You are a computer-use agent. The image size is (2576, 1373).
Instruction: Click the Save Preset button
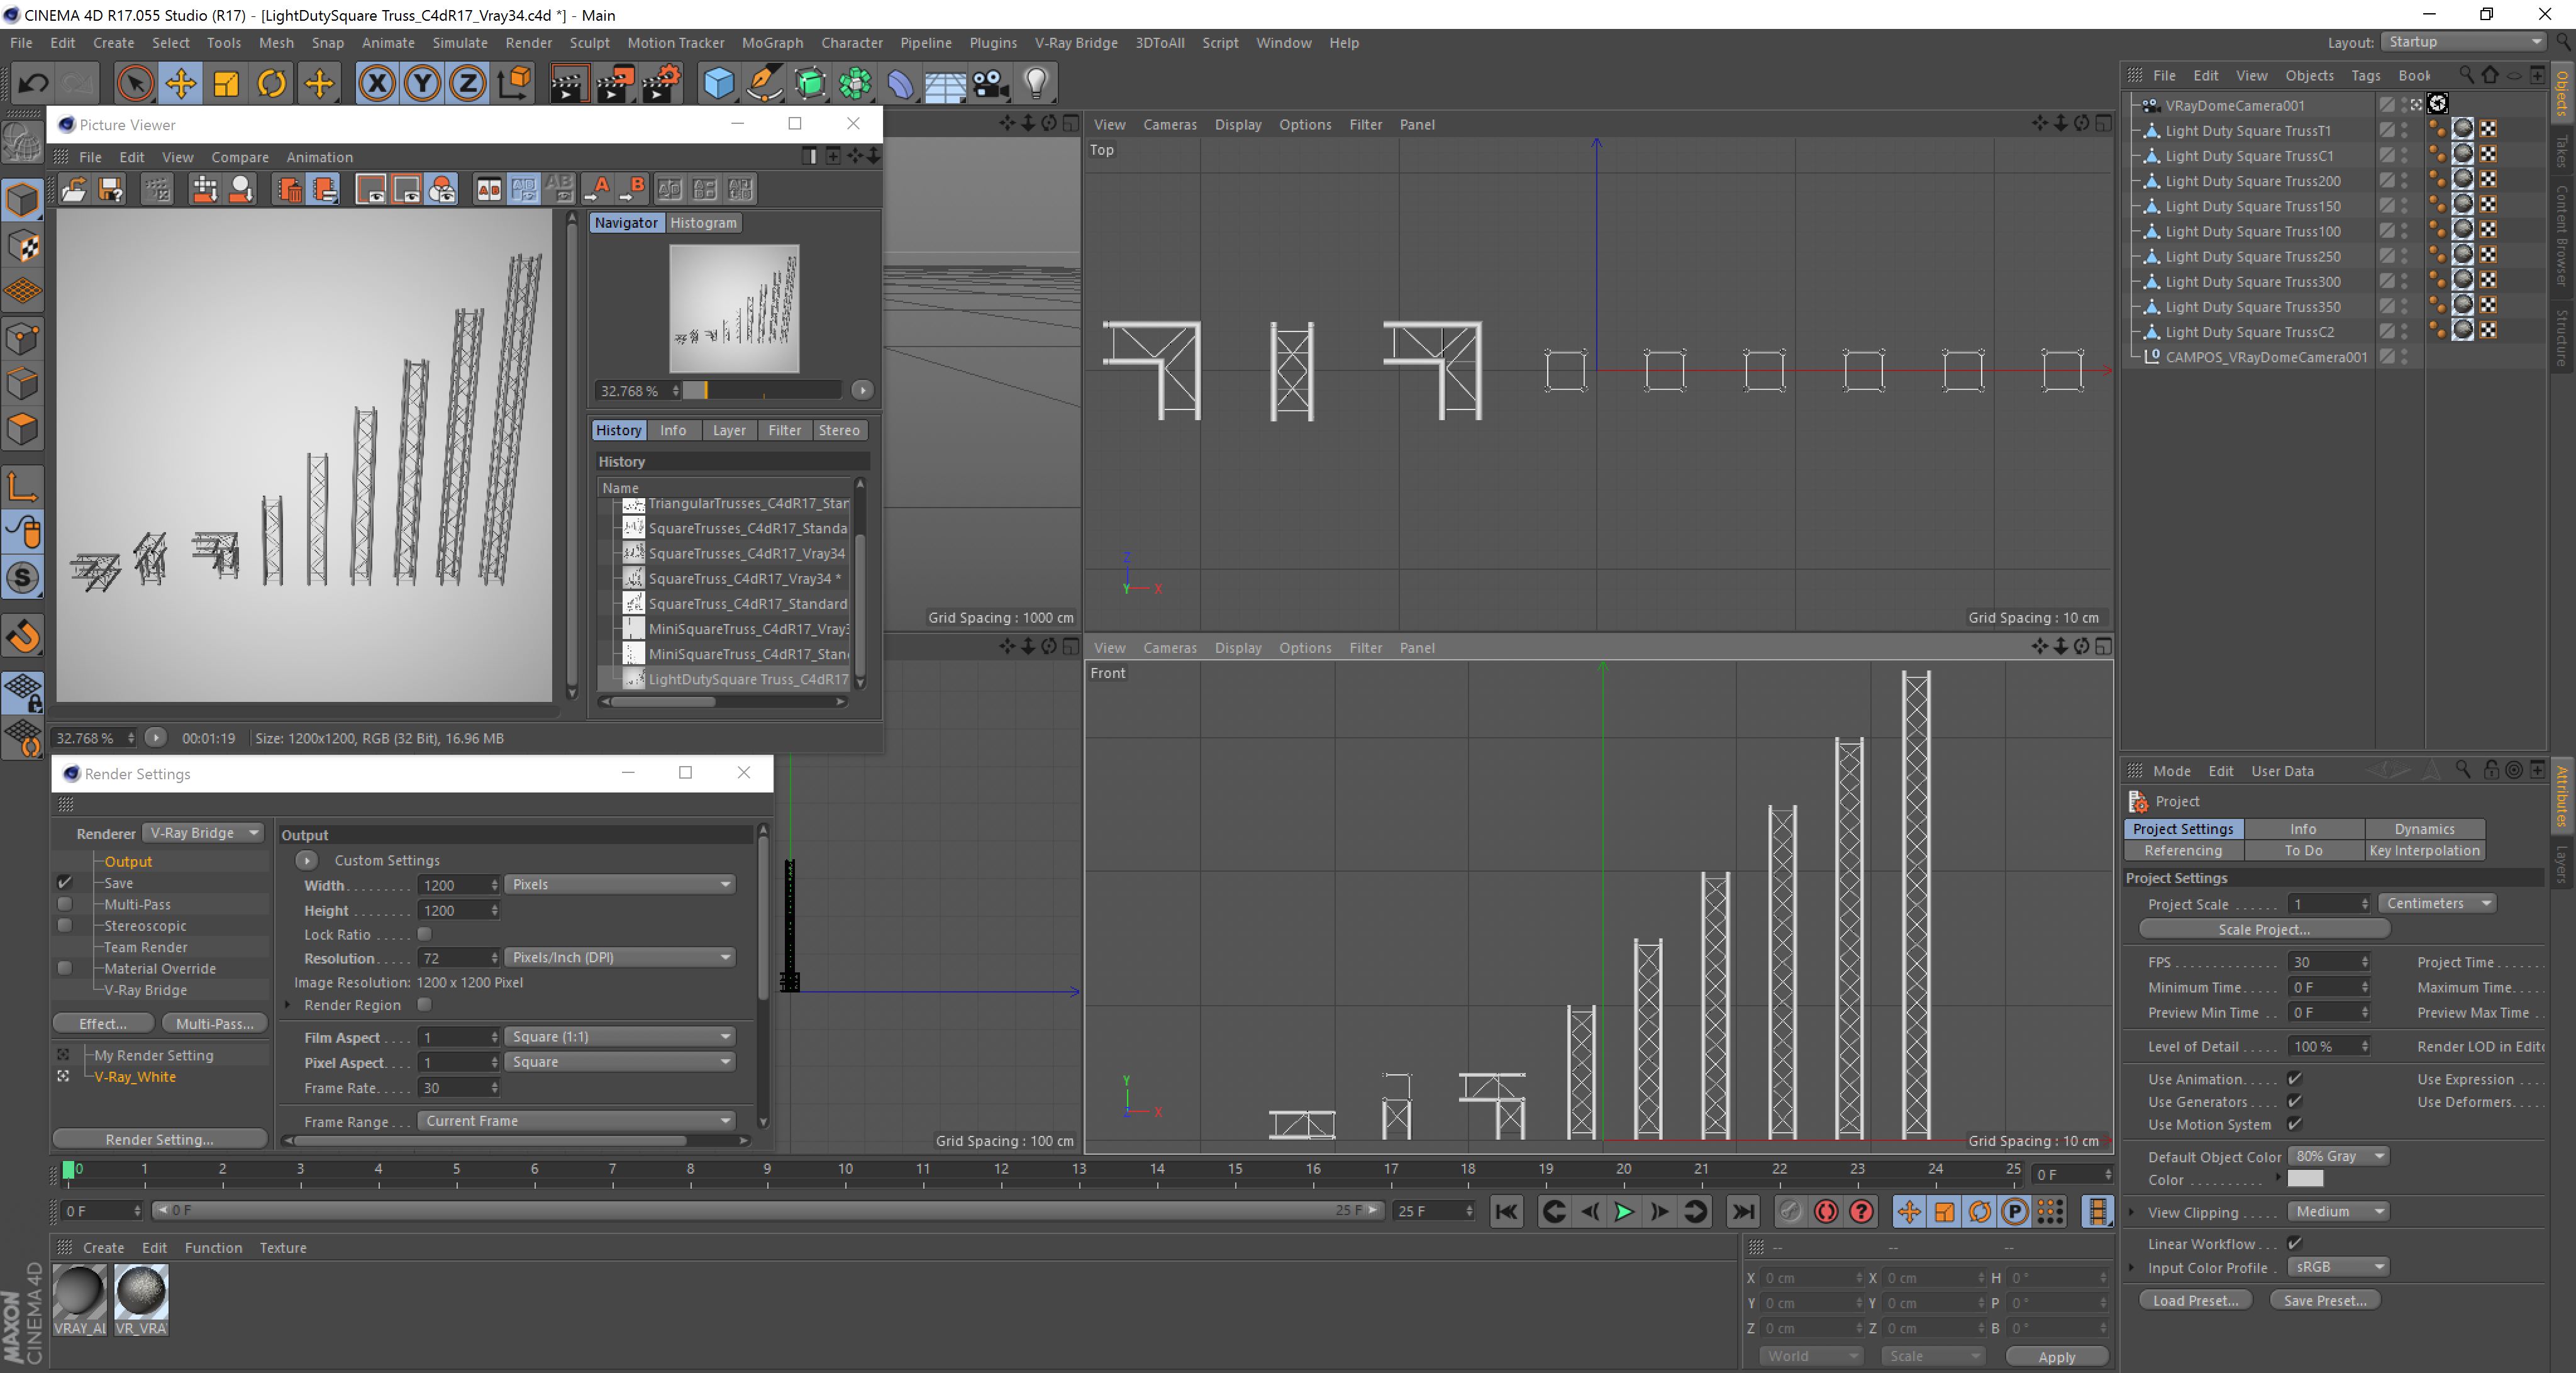(x=2324, y=1300)
